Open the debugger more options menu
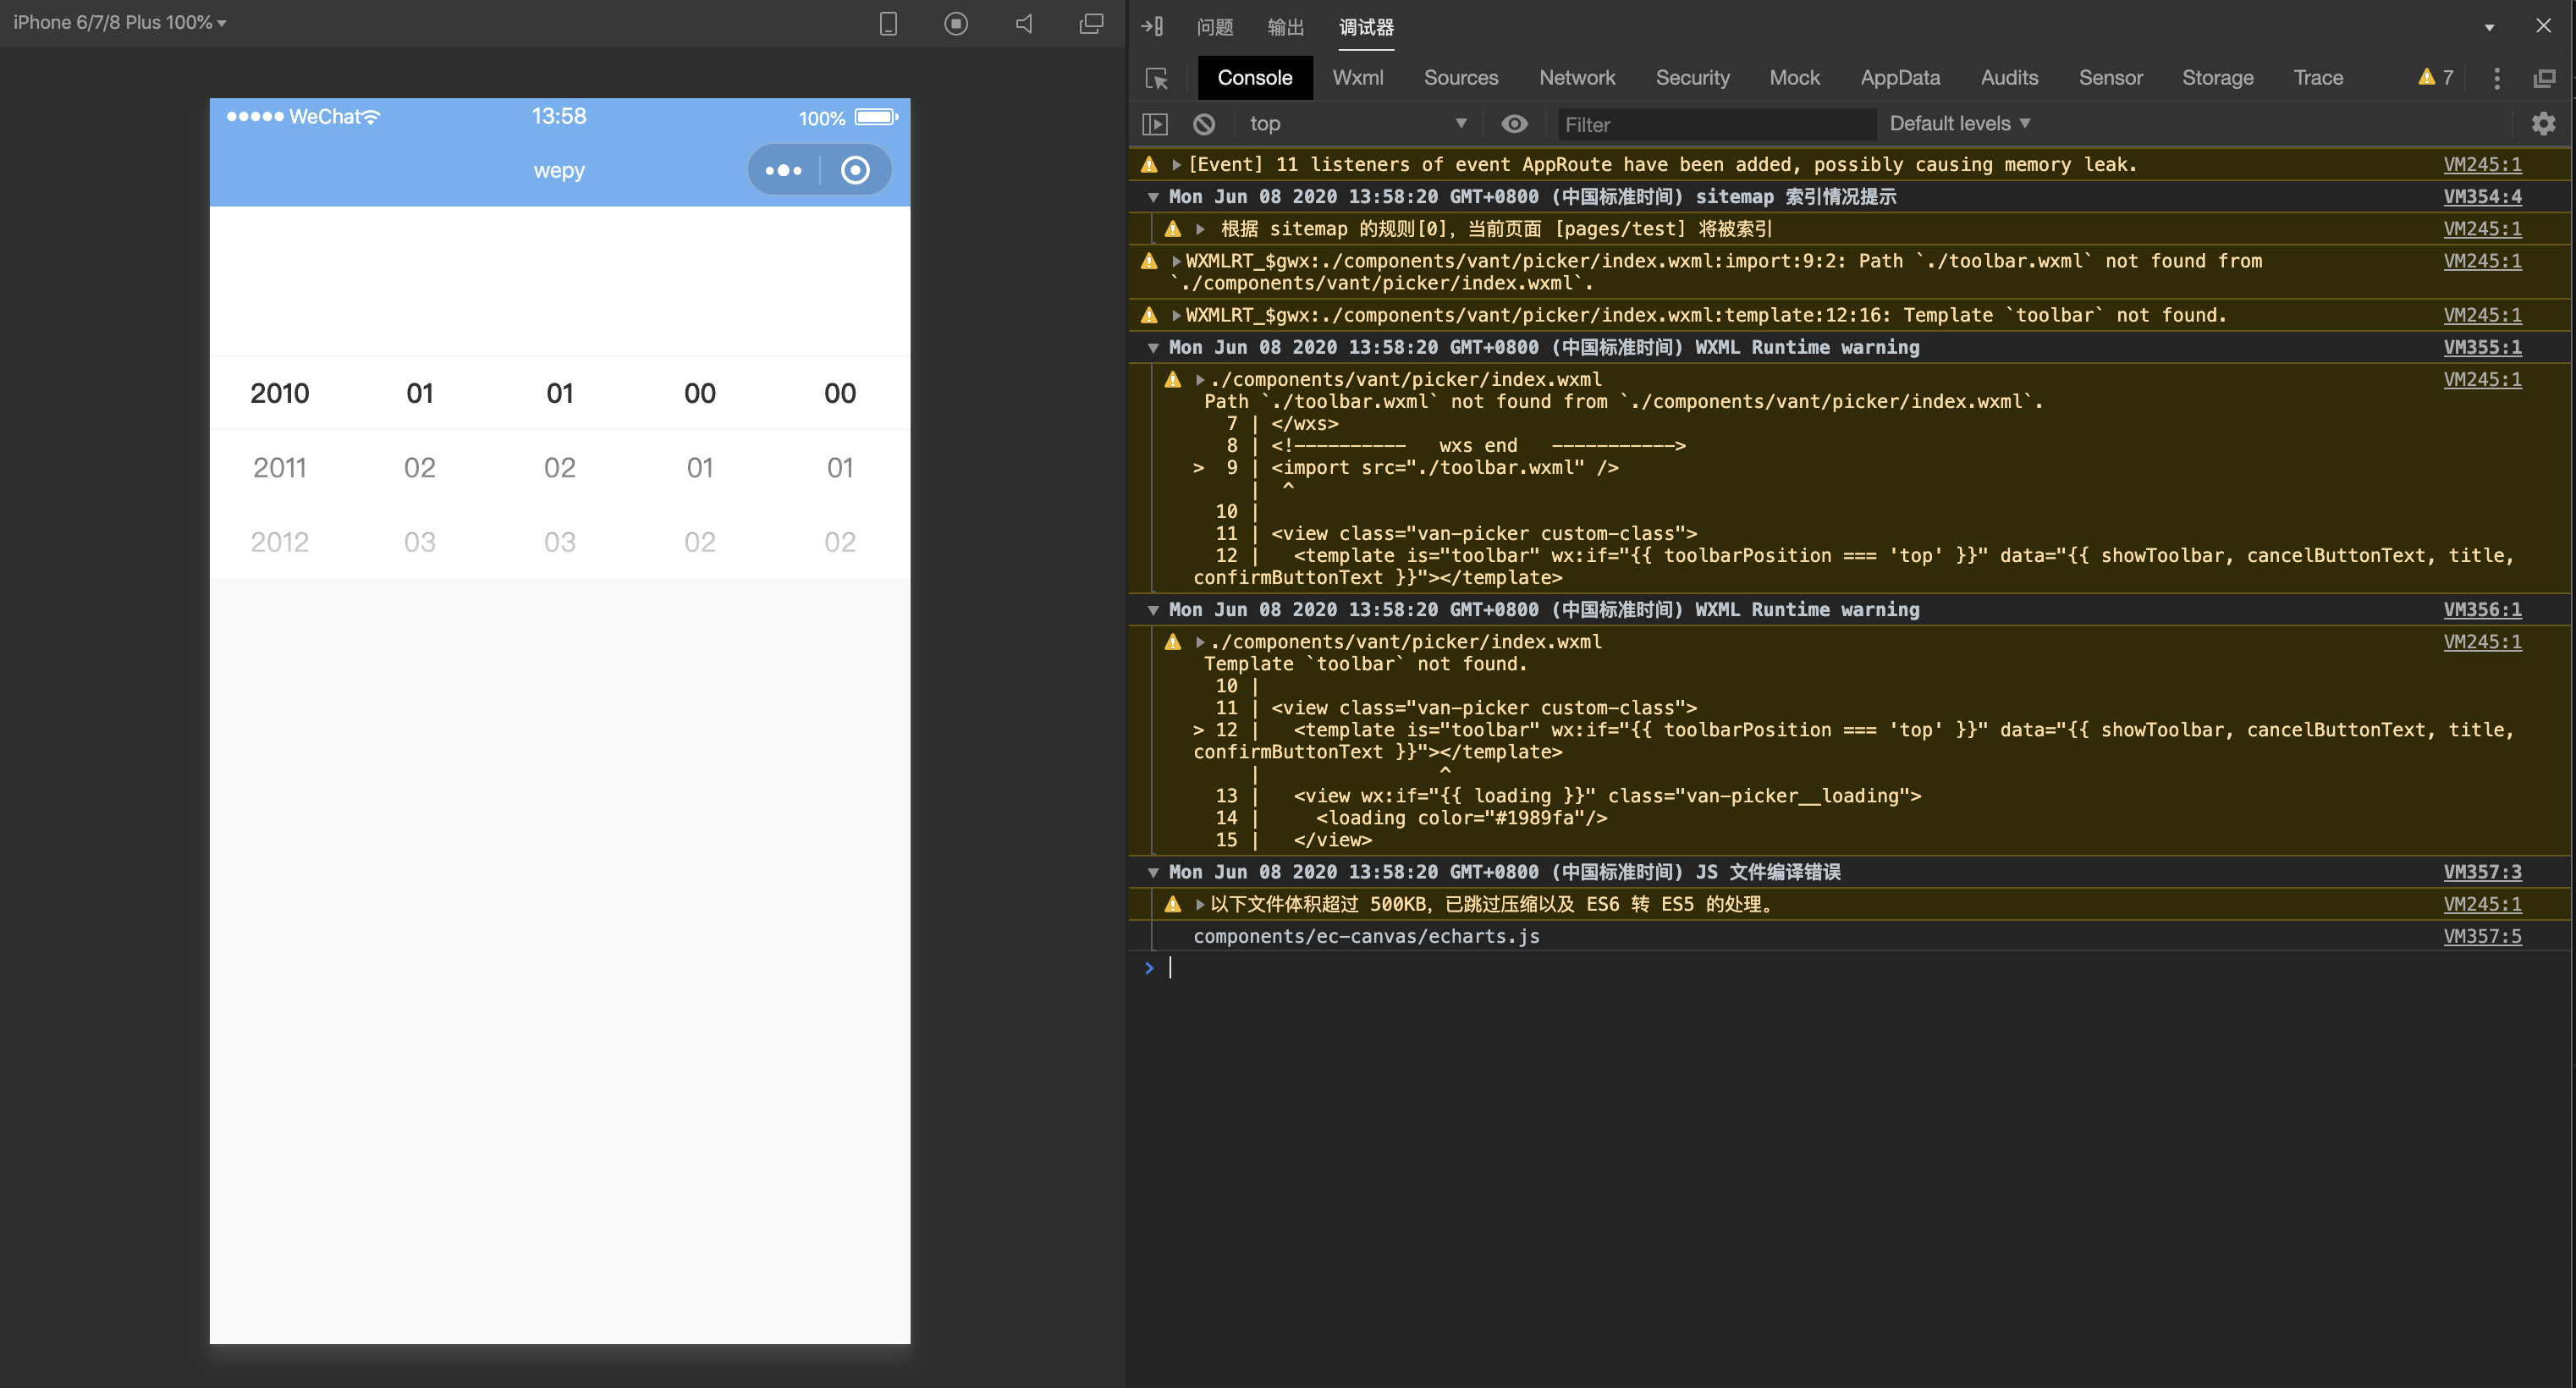This screenshot has height=1388, width=2576. tap(2496, 78)
